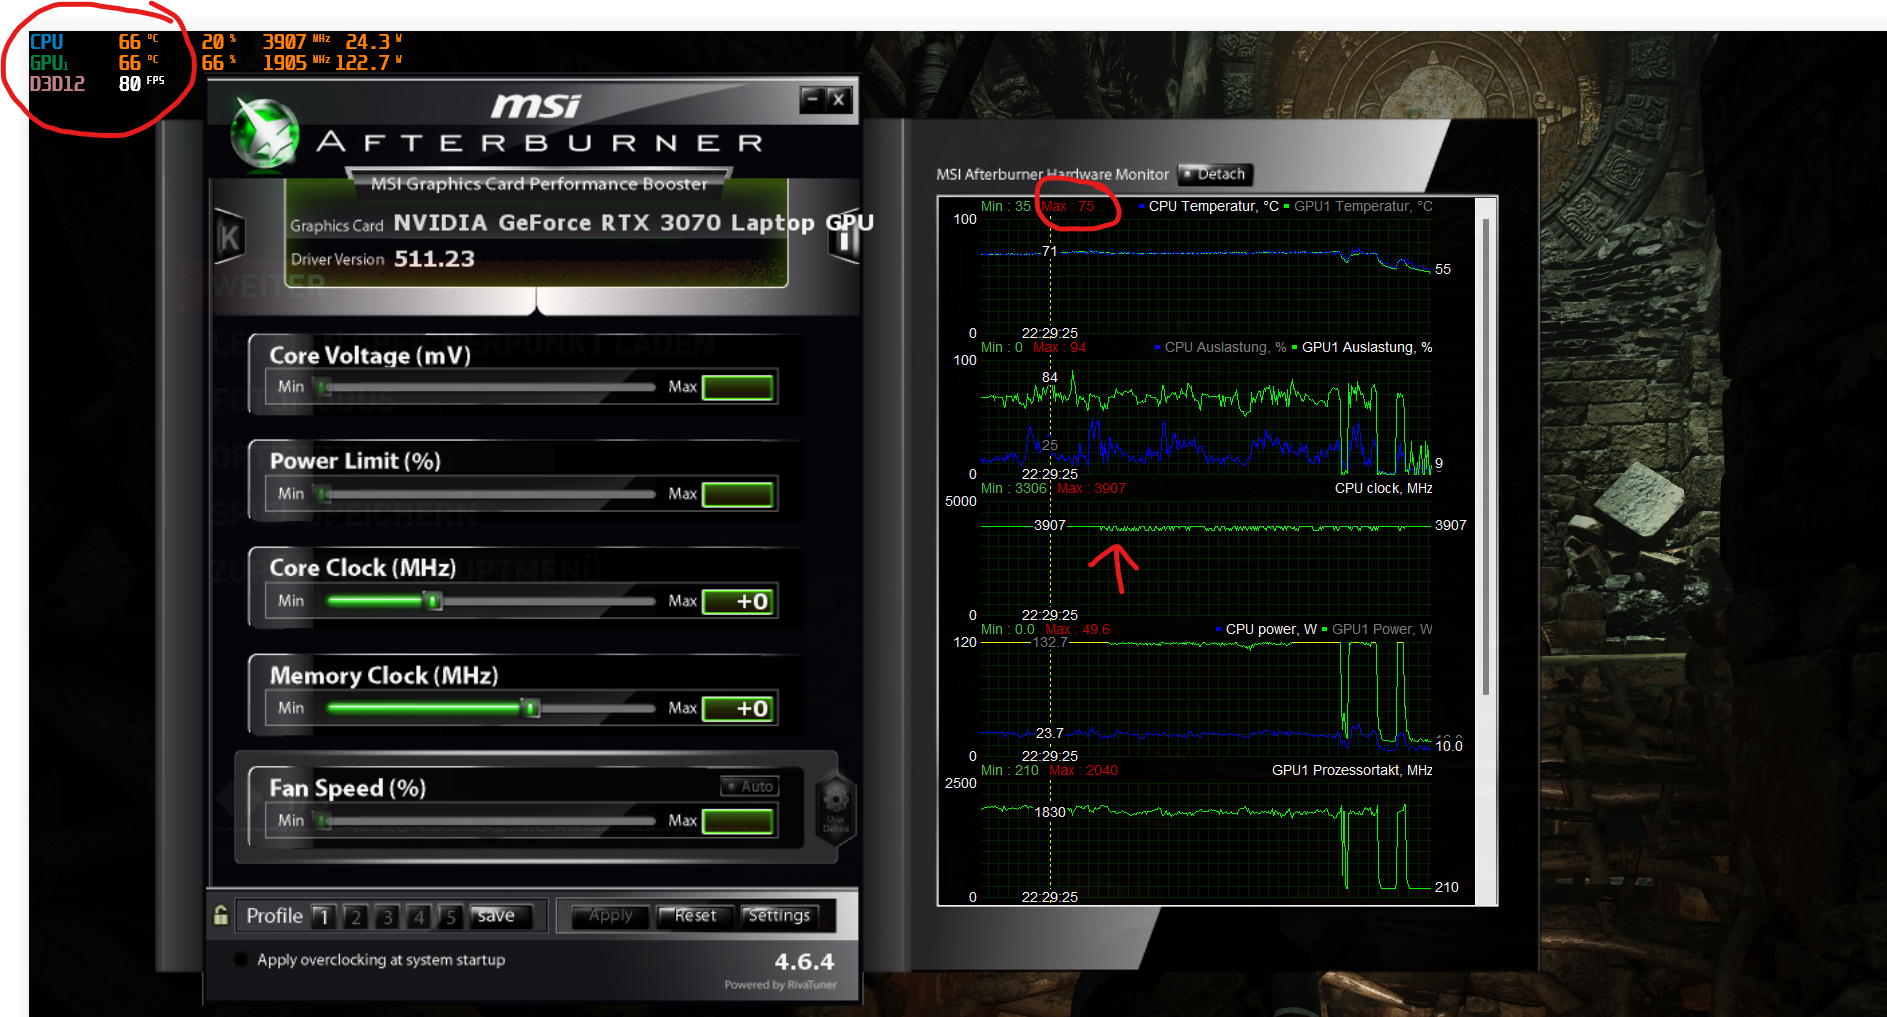Viewport: 1887px width, 1017px height.
Task: Click the GPU1 Temperatur graph legend
Action: (1358, 206)
